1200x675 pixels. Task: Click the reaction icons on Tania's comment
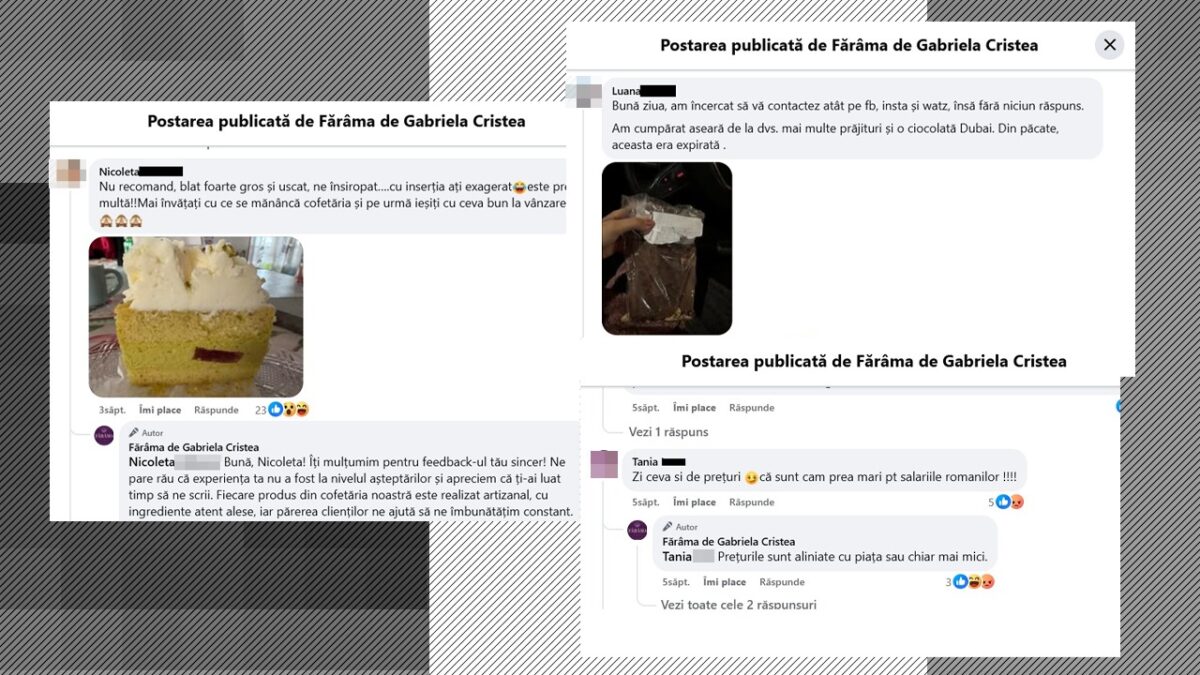pyautogui.click(x=1010, y=502)
